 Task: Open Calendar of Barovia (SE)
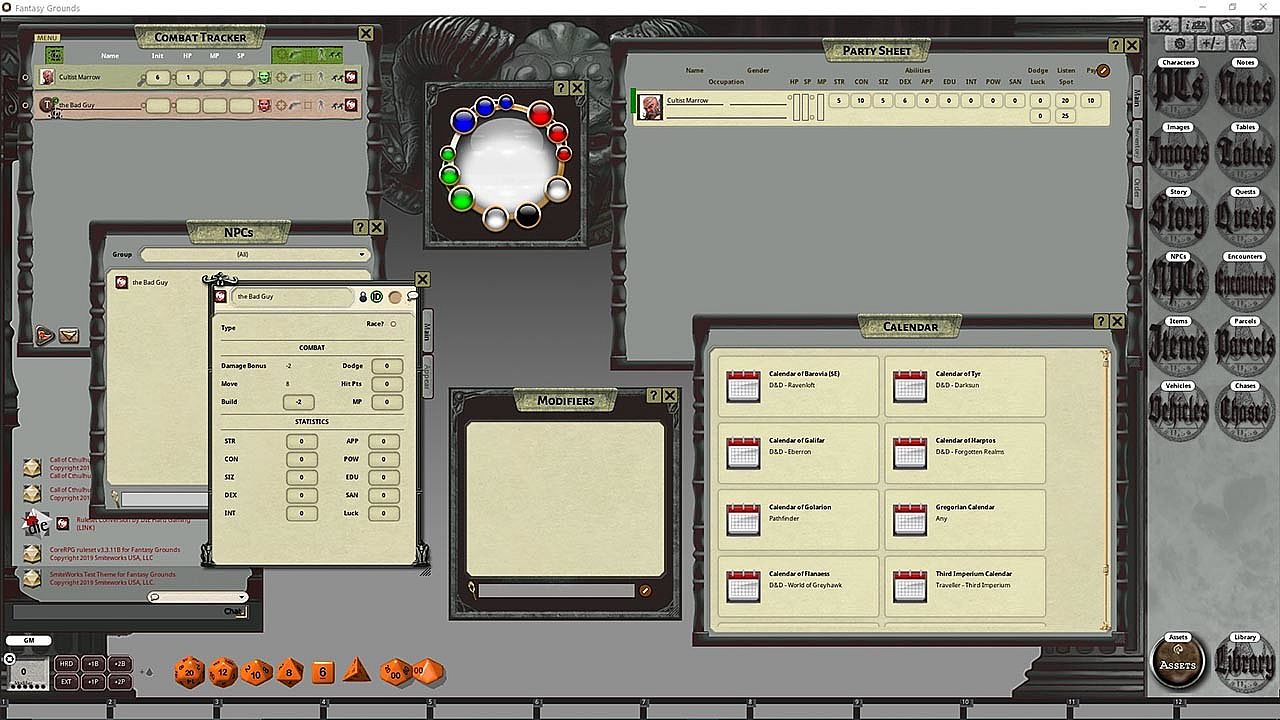[798, 386]
